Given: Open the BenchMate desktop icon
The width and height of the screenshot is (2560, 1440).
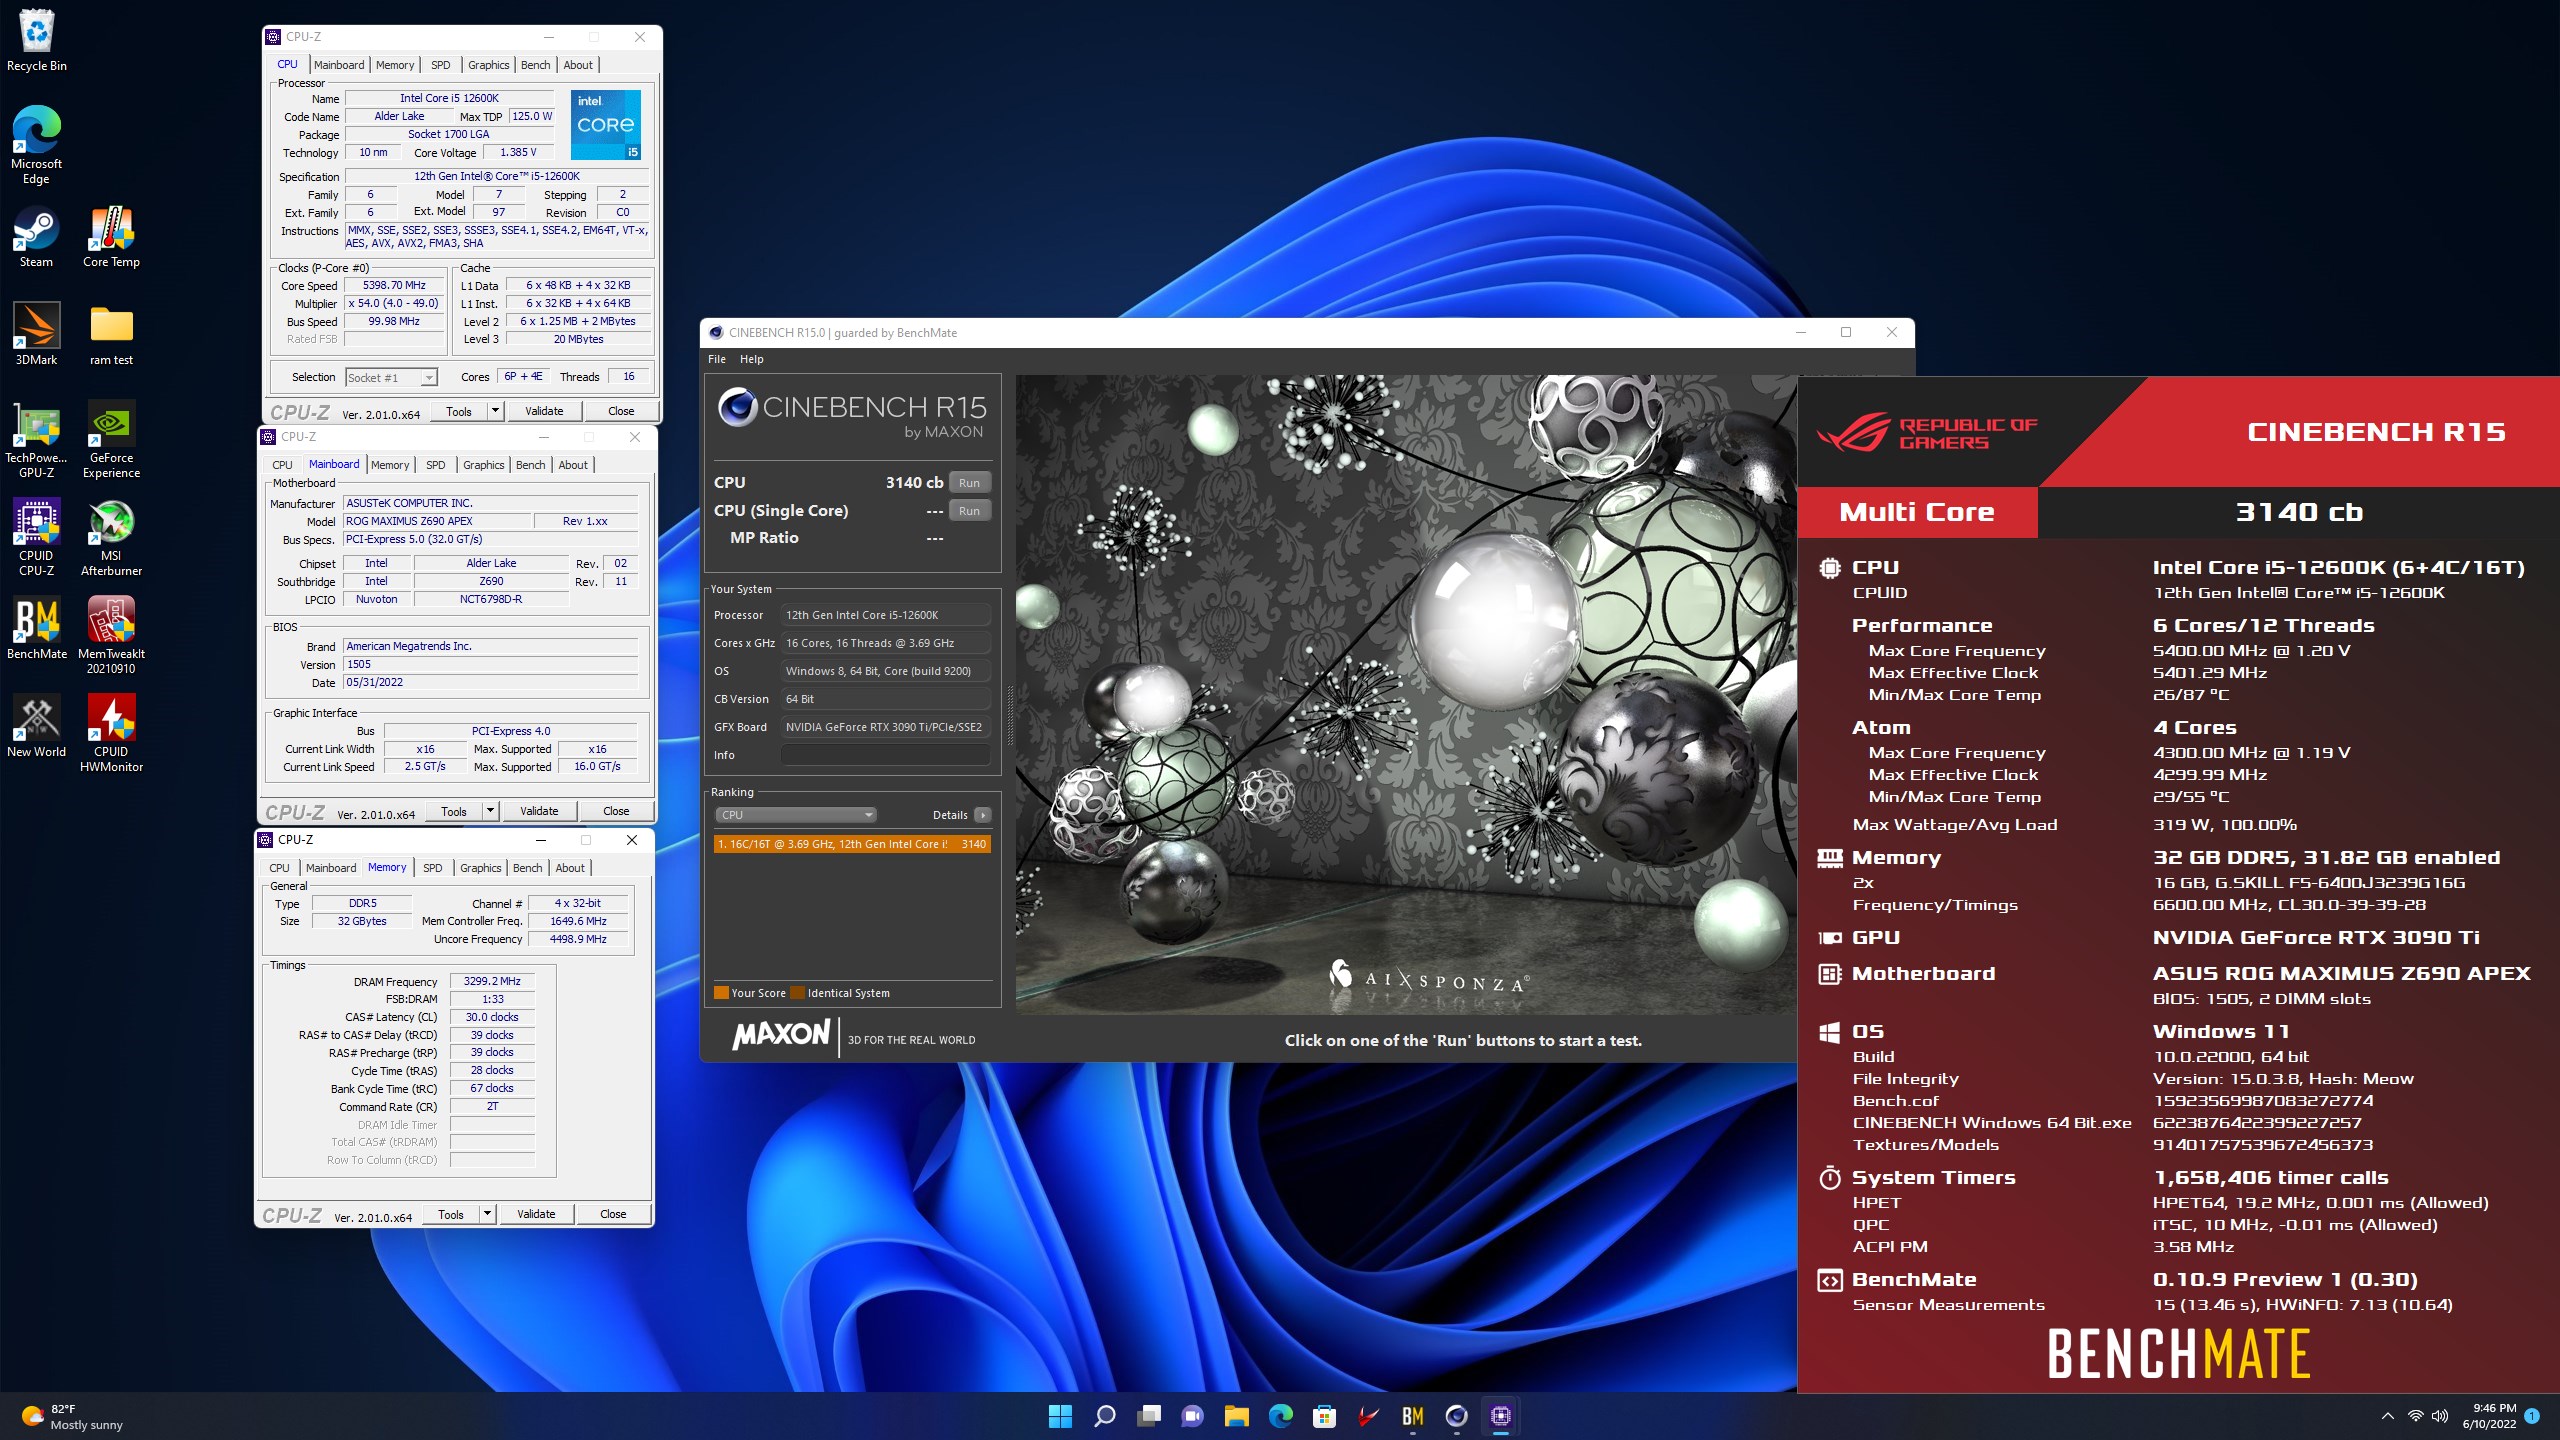Looking at the screenshot, I should coord(36,629).
